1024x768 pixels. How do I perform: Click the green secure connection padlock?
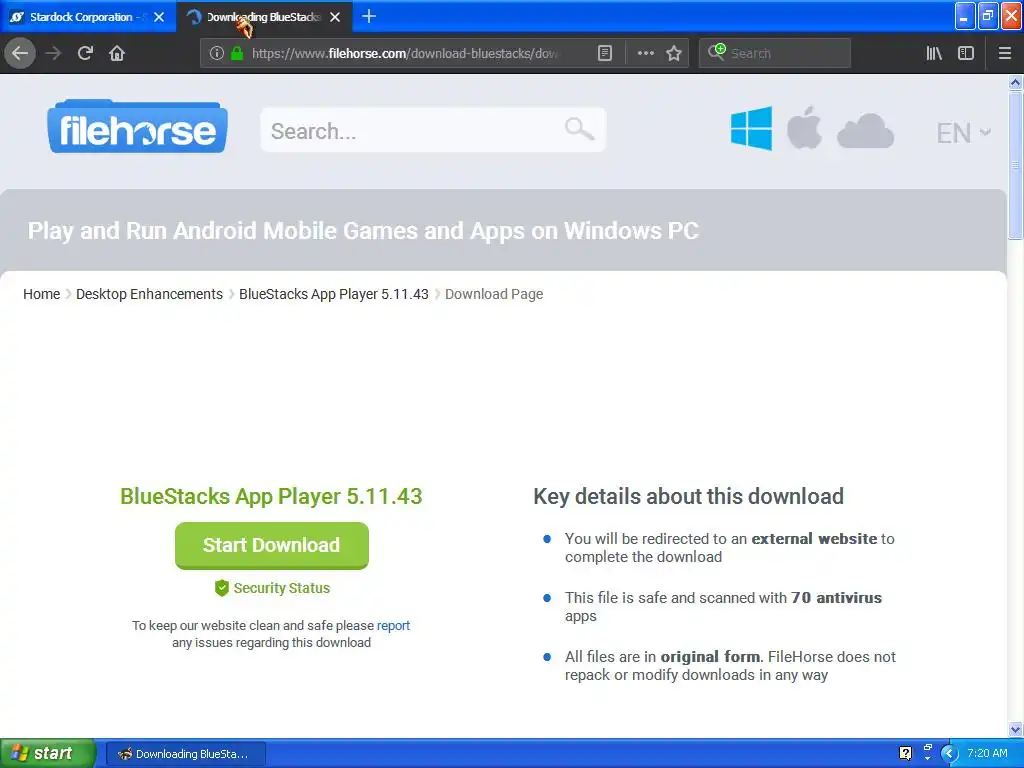pyautogui.click(x=237, y=53)
